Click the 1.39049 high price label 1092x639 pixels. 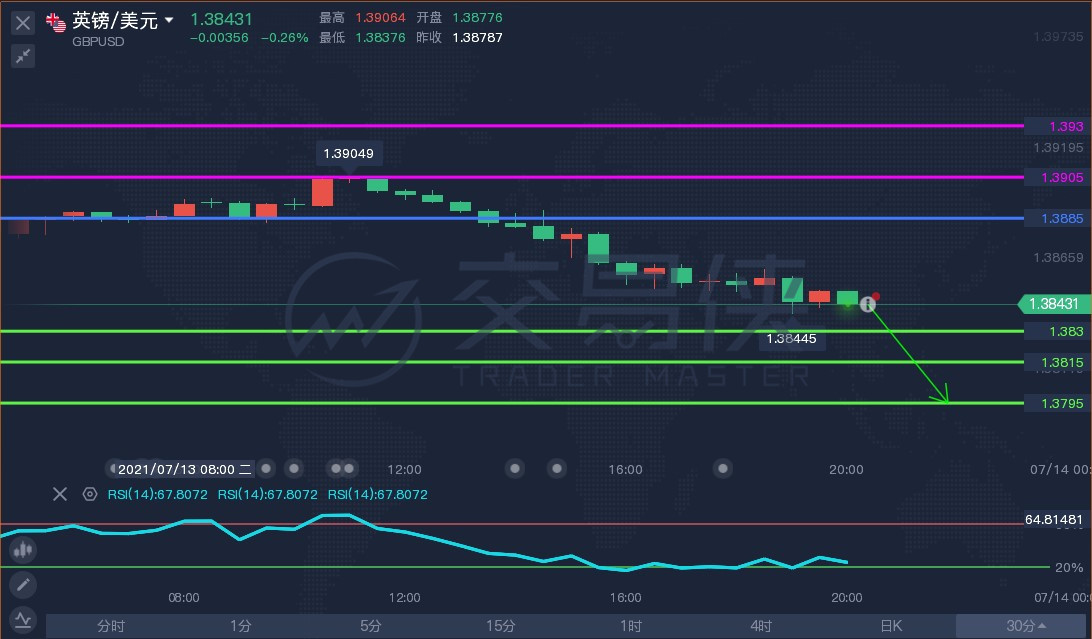[348, 153]
